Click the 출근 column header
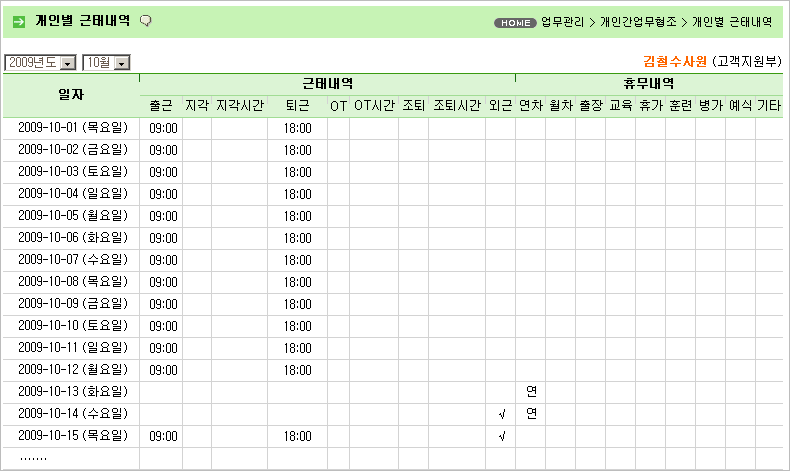790x471 pixels. pyautogui.click(x=161, y=105)
